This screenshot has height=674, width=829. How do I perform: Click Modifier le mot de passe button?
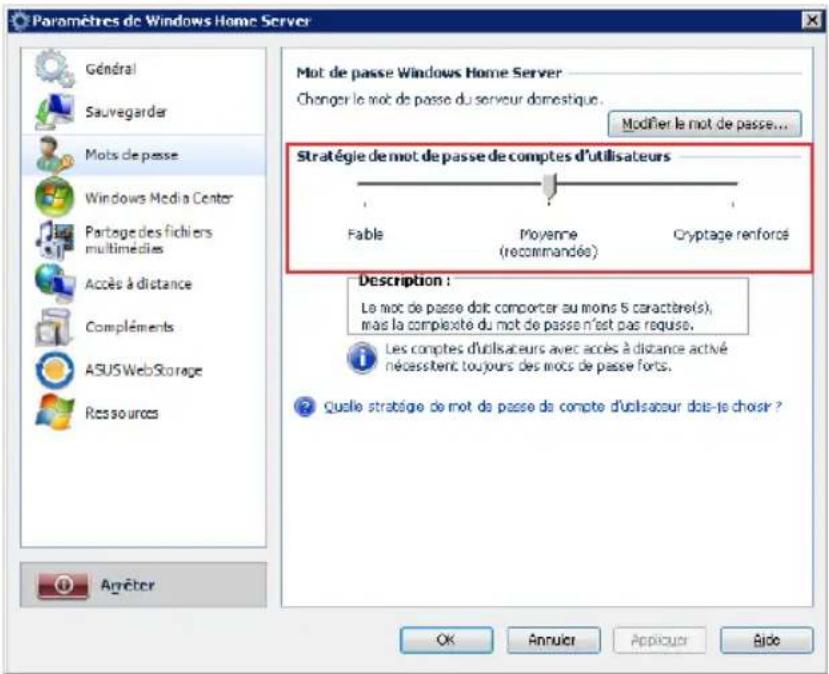705,124
